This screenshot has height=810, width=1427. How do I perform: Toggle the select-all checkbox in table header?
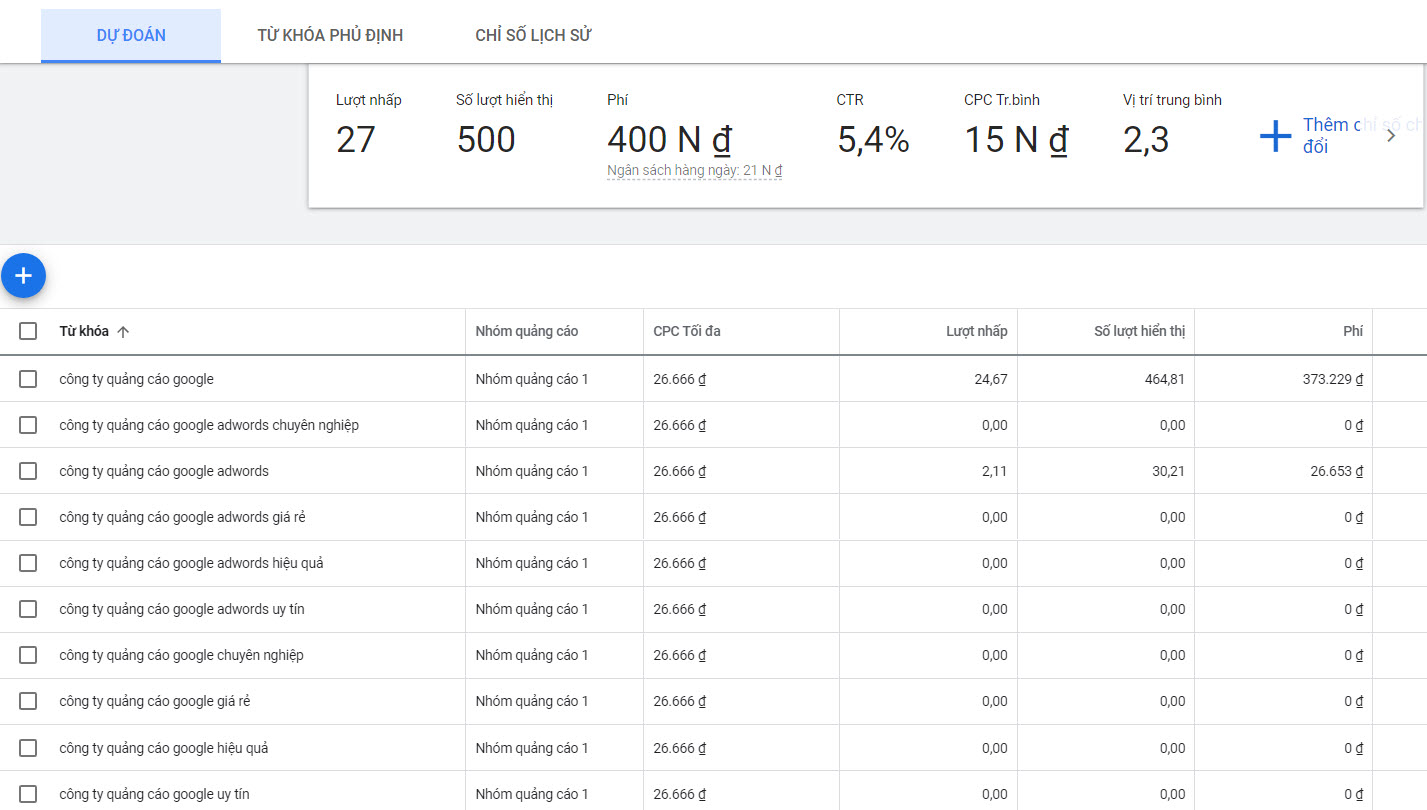[x=28, y=331]
